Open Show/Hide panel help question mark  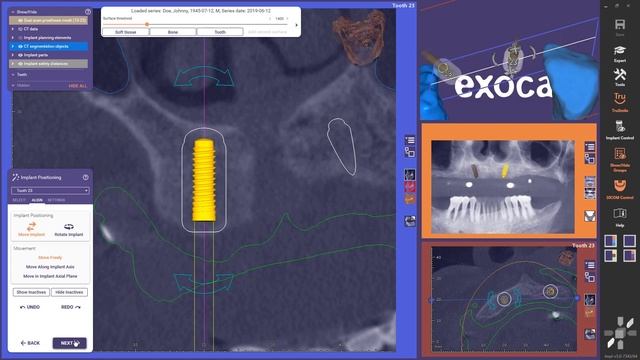click(88, 12)
